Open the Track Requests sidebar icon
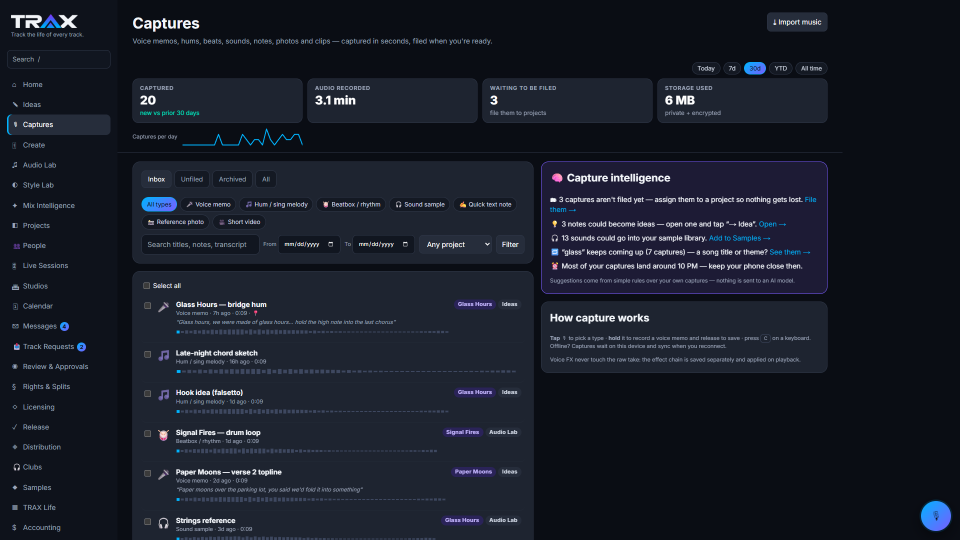Viewport: 960px width, 540px height. click(17, 347)
